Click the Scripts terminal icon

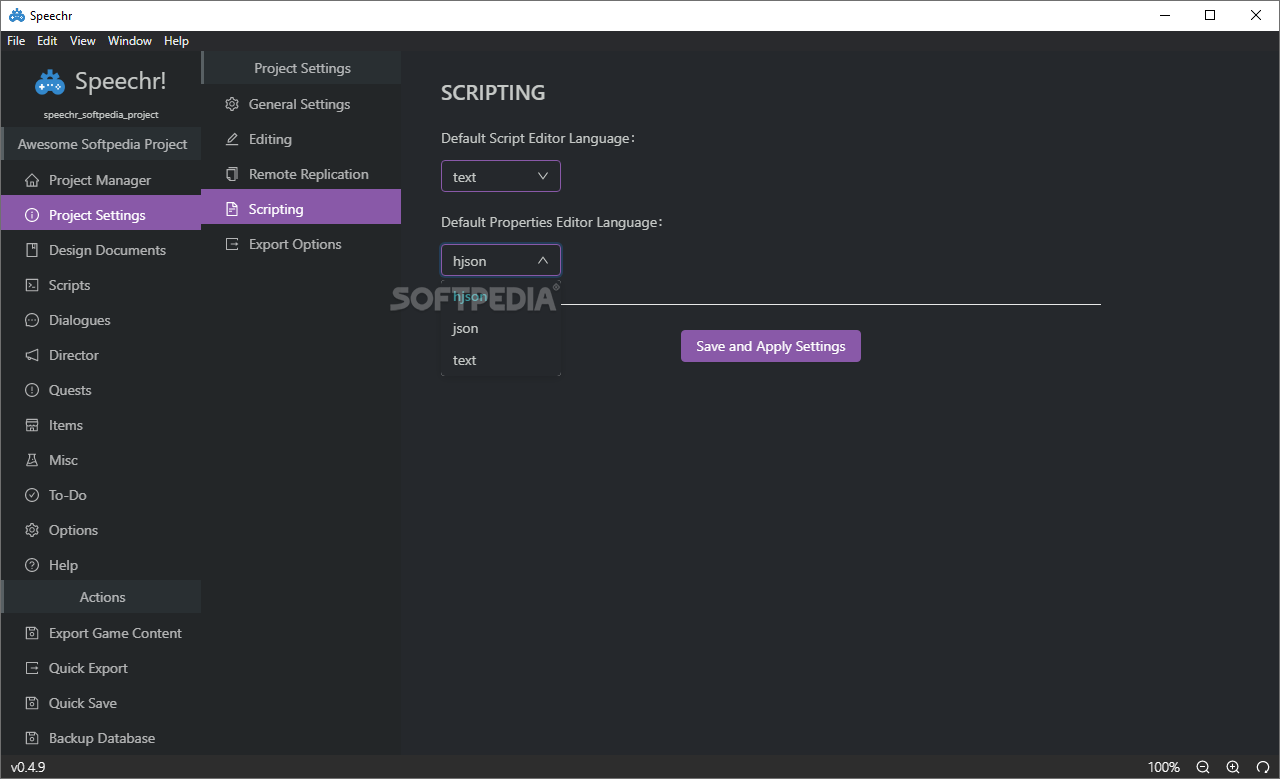point(31,285)
